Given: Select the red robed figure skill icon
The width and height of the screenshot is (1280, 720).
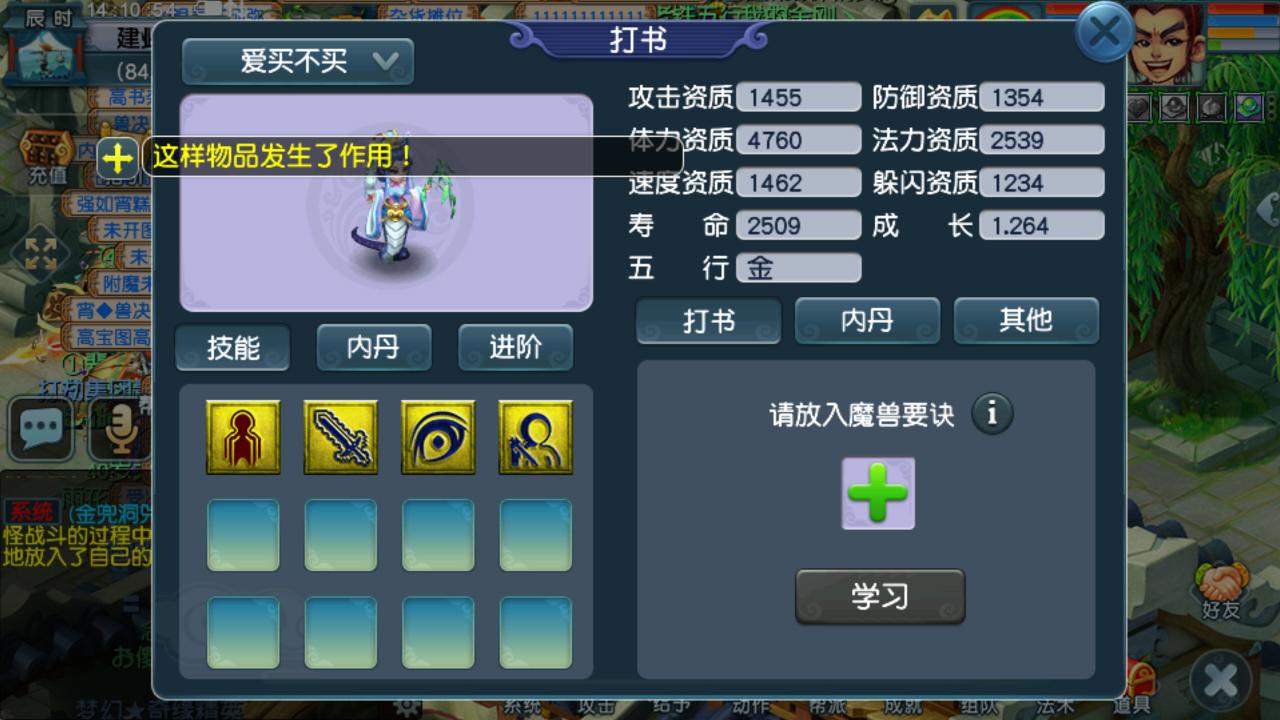Looking at the screenshot, I should 243,437.
